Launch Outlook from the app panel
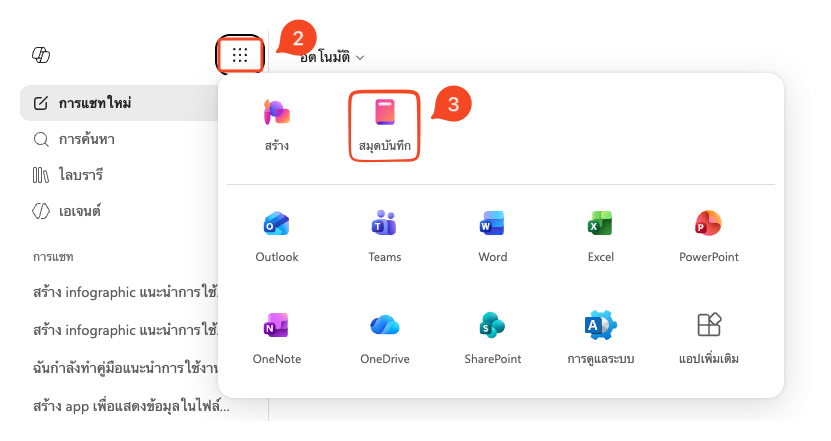The width and height of the screenshot is (831, 441). [x=277, y=236]
